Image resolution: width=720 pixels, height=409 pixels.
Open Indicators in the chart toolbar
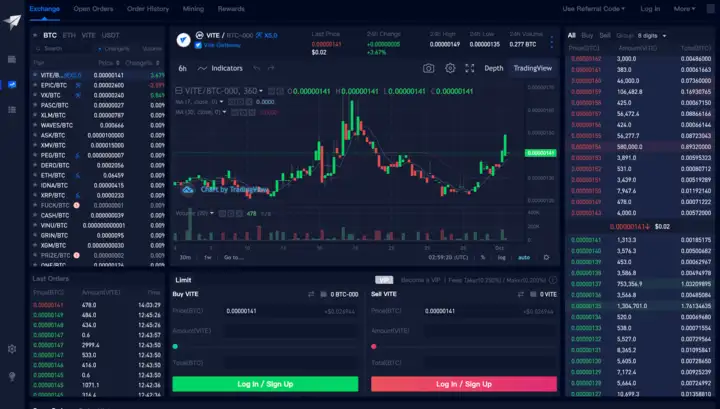[x=221, y=68]
